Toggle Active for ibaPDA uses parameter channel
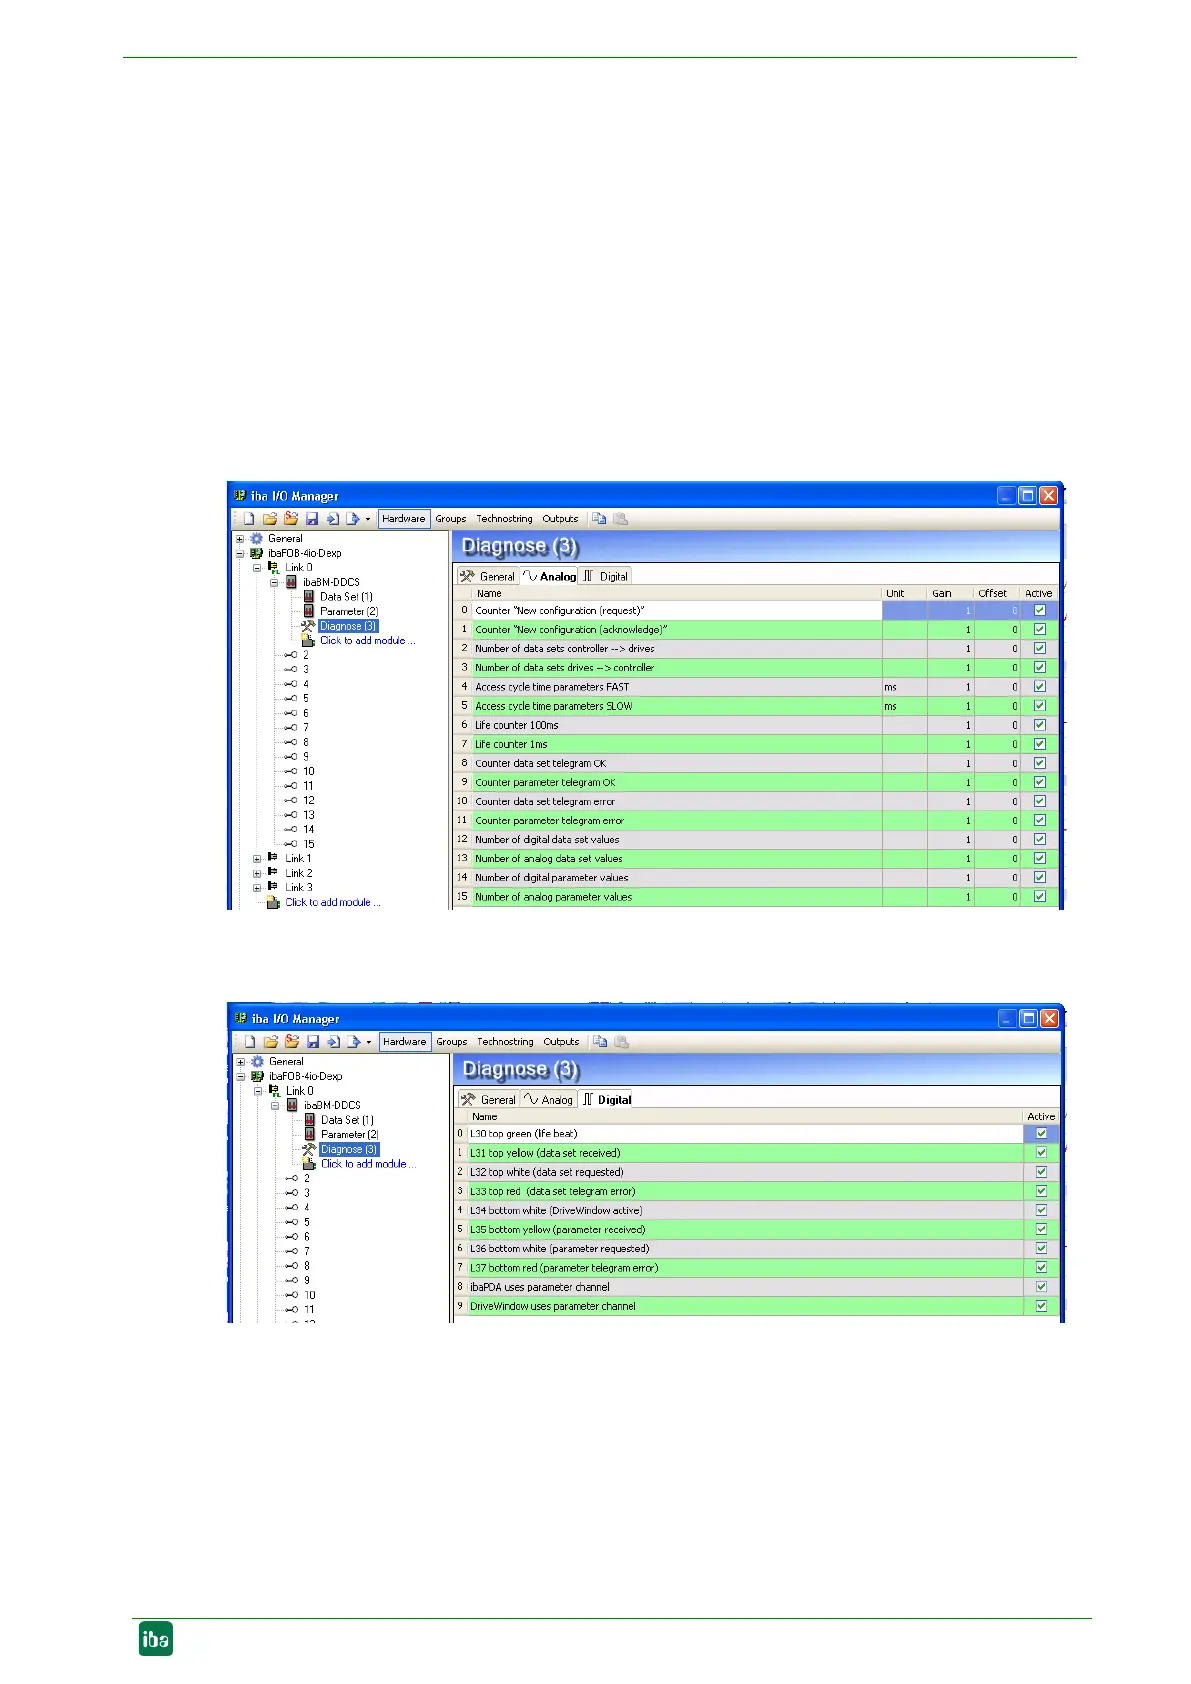1191x1684 pixels. tap(1042, 1287)
